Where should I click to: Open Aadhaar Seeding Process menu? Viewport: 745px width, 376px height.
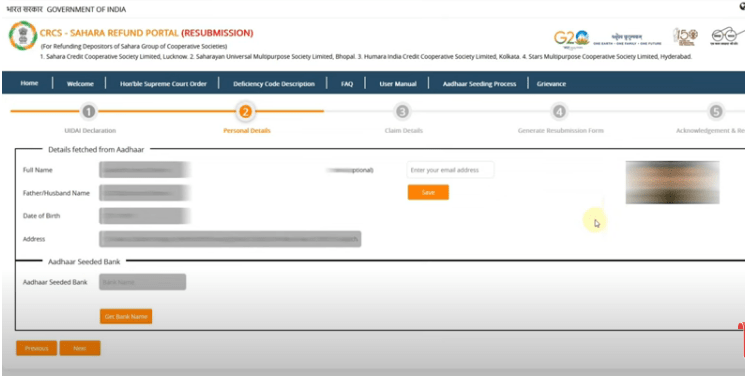(479, 84)
